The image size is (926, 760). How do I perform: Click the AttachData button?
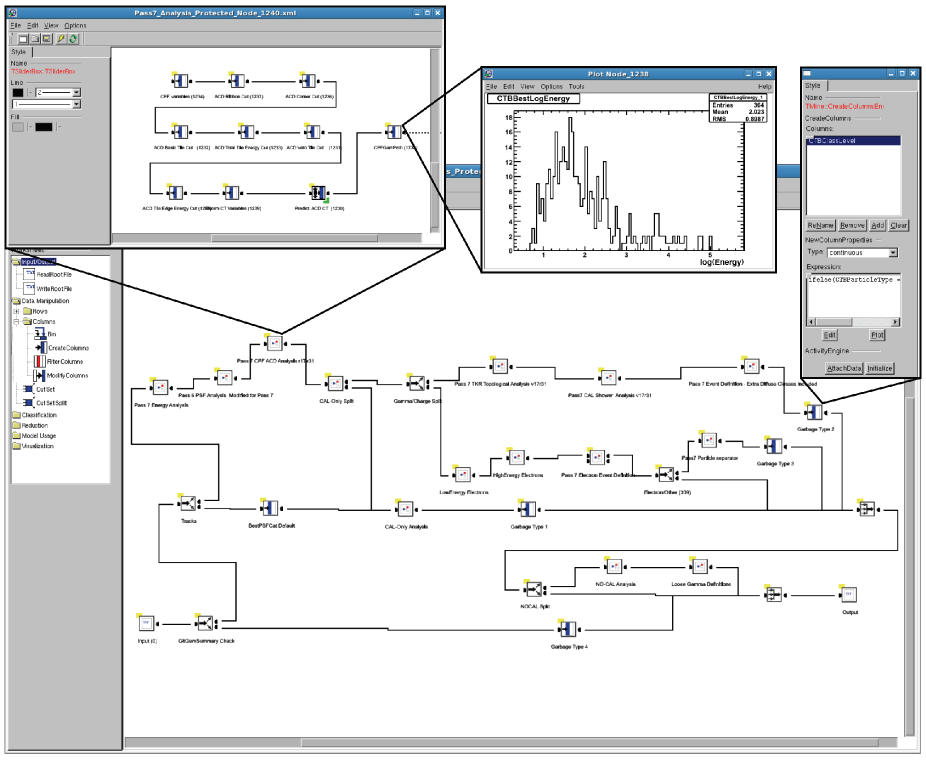(844, 368)
